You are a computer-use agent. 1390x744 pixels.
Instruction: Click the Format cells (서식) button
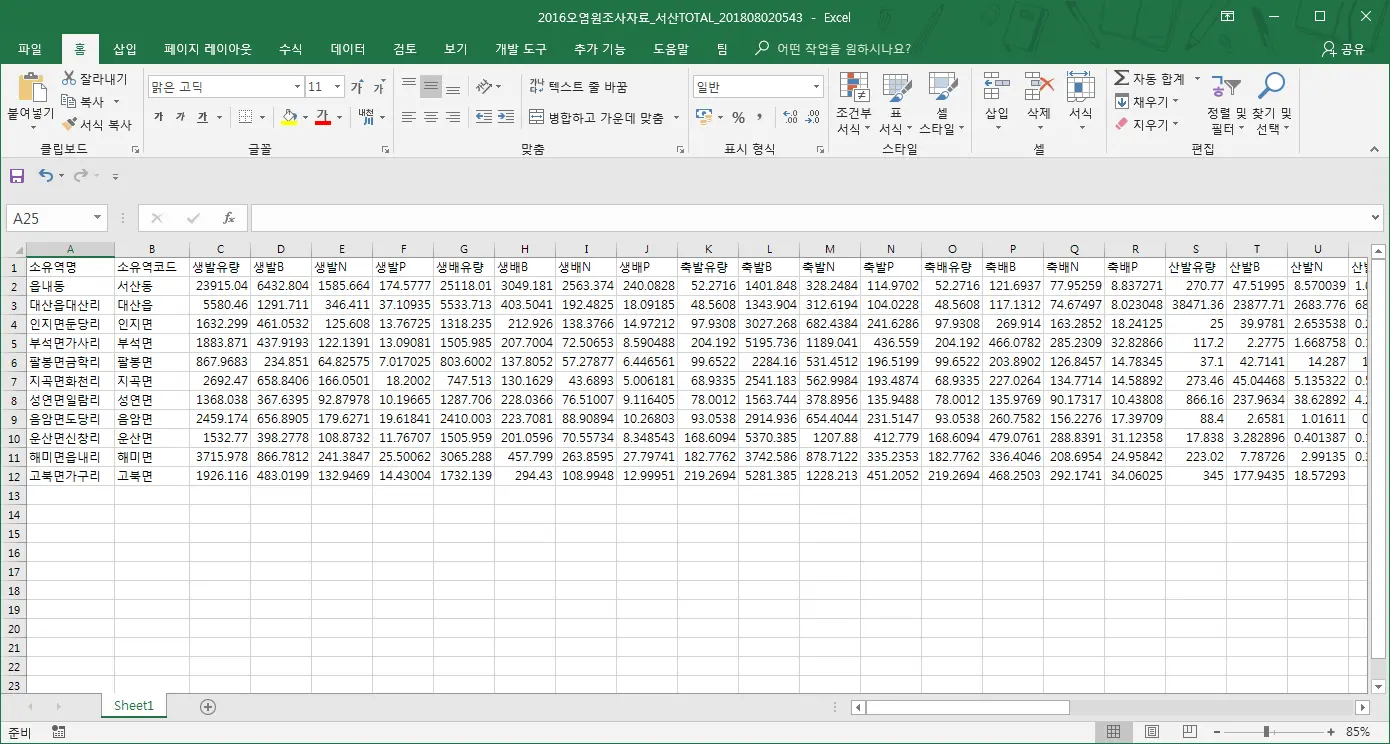(1080, 103)
